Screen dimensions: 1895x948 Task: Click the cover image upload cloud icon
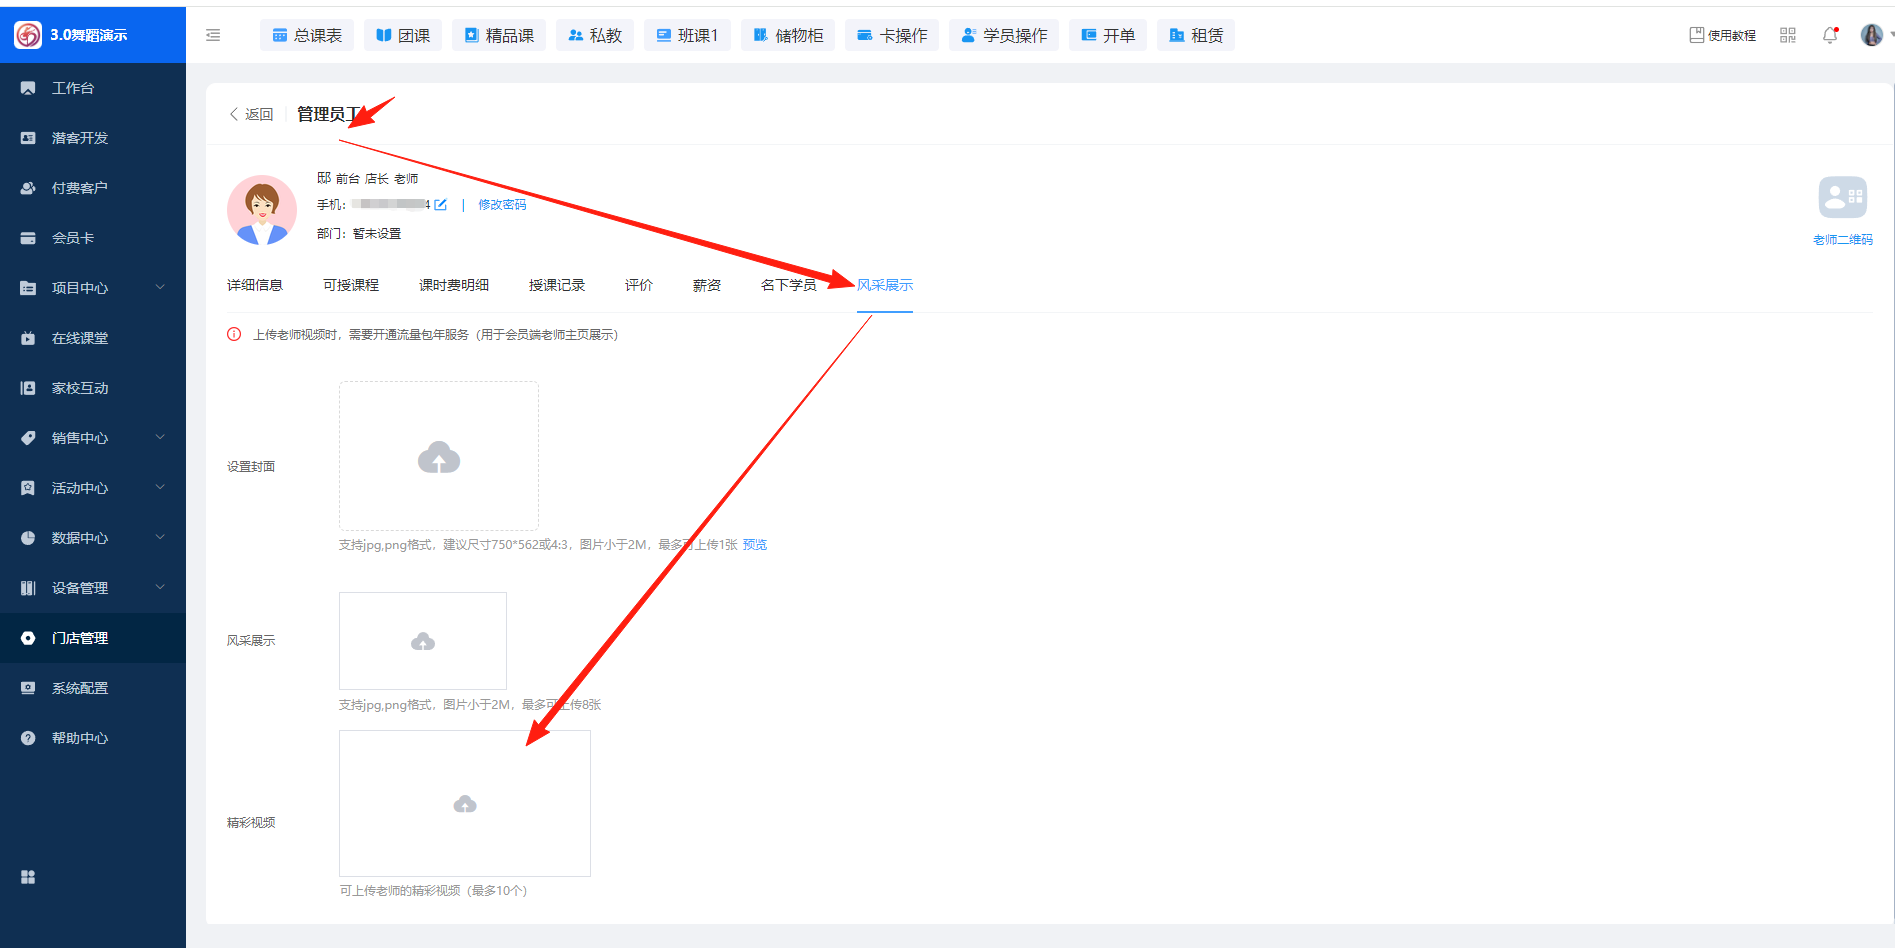point(439,457)
